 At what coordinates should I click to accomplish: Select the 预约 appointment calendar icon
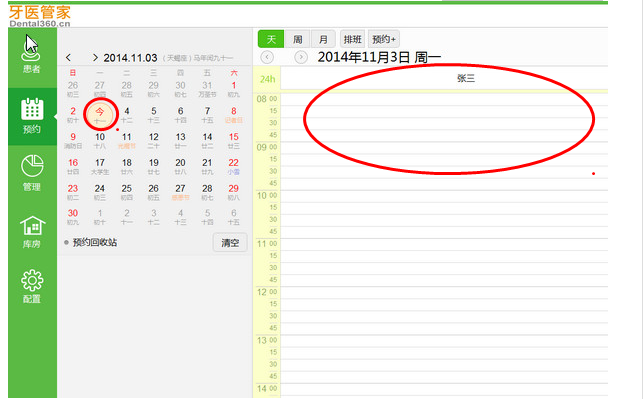[32, 115]
